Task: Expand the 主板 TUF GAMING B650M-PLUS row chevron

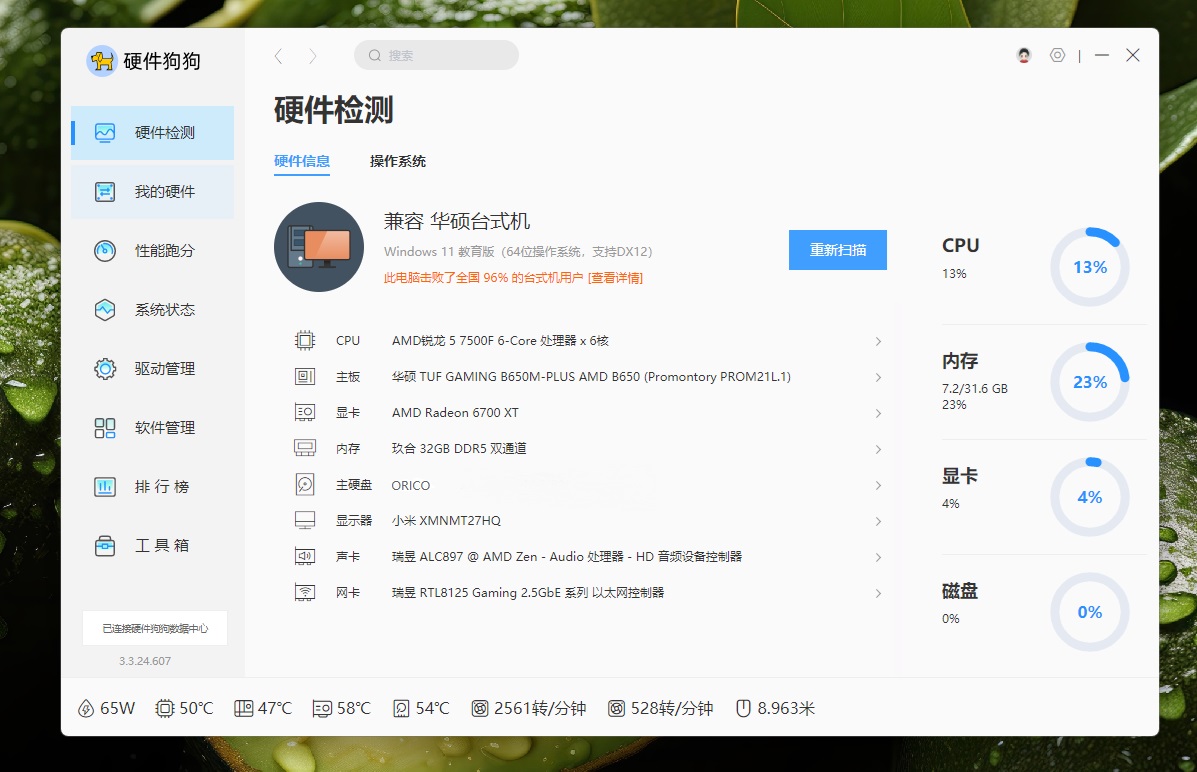Action: click(x=878, y=377)
